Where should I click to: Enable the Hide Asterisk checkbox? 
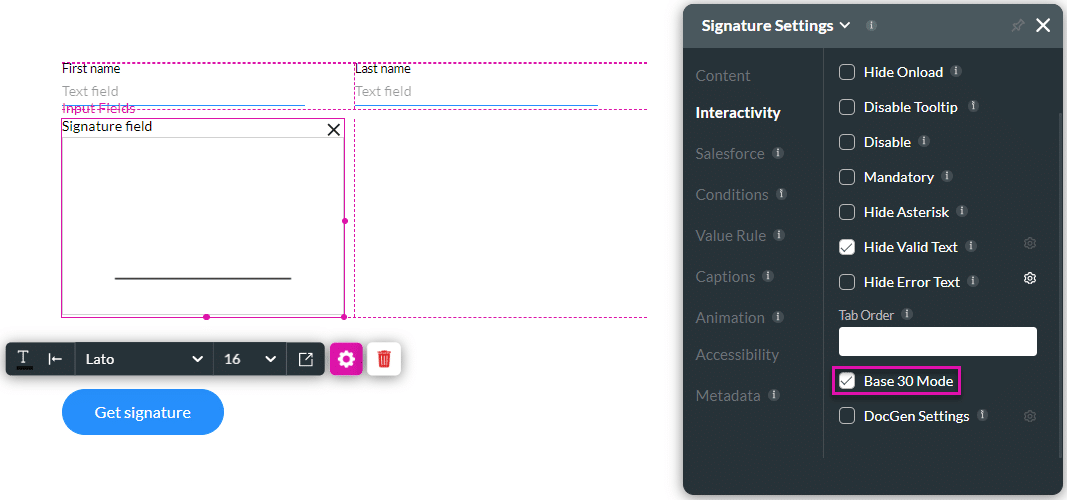coord(847,212)
